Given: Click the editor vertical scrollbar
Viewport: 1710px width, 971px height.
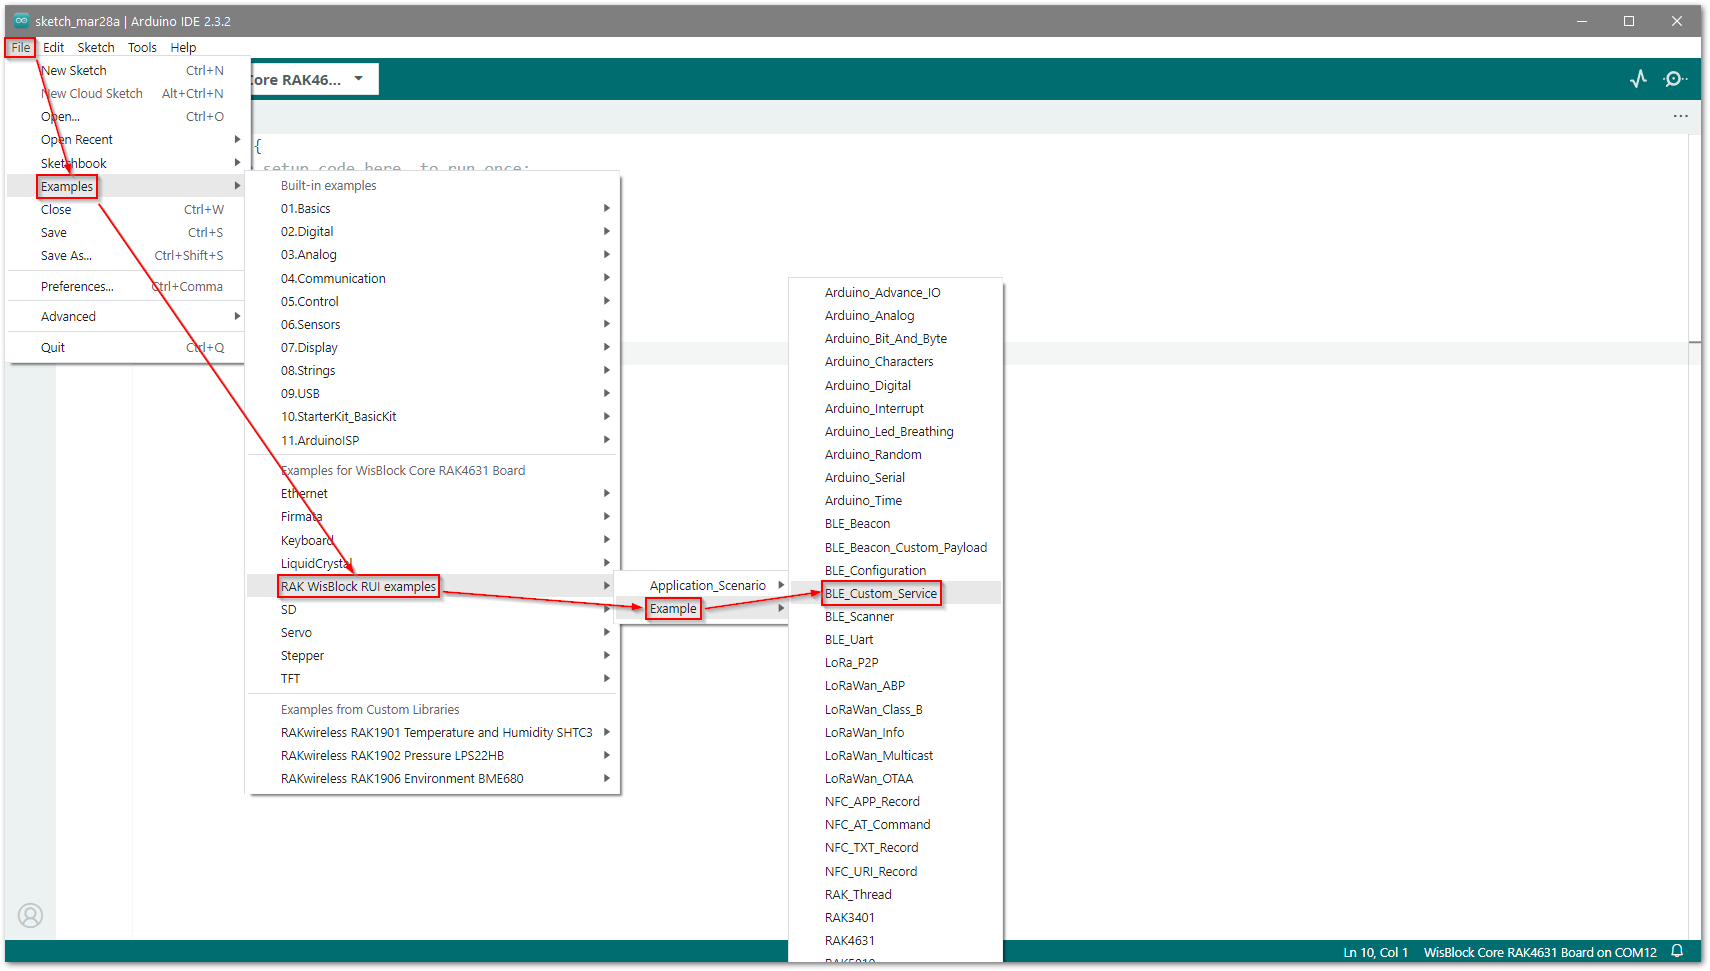Looking at the screenshot, I should pos(1695,537).
